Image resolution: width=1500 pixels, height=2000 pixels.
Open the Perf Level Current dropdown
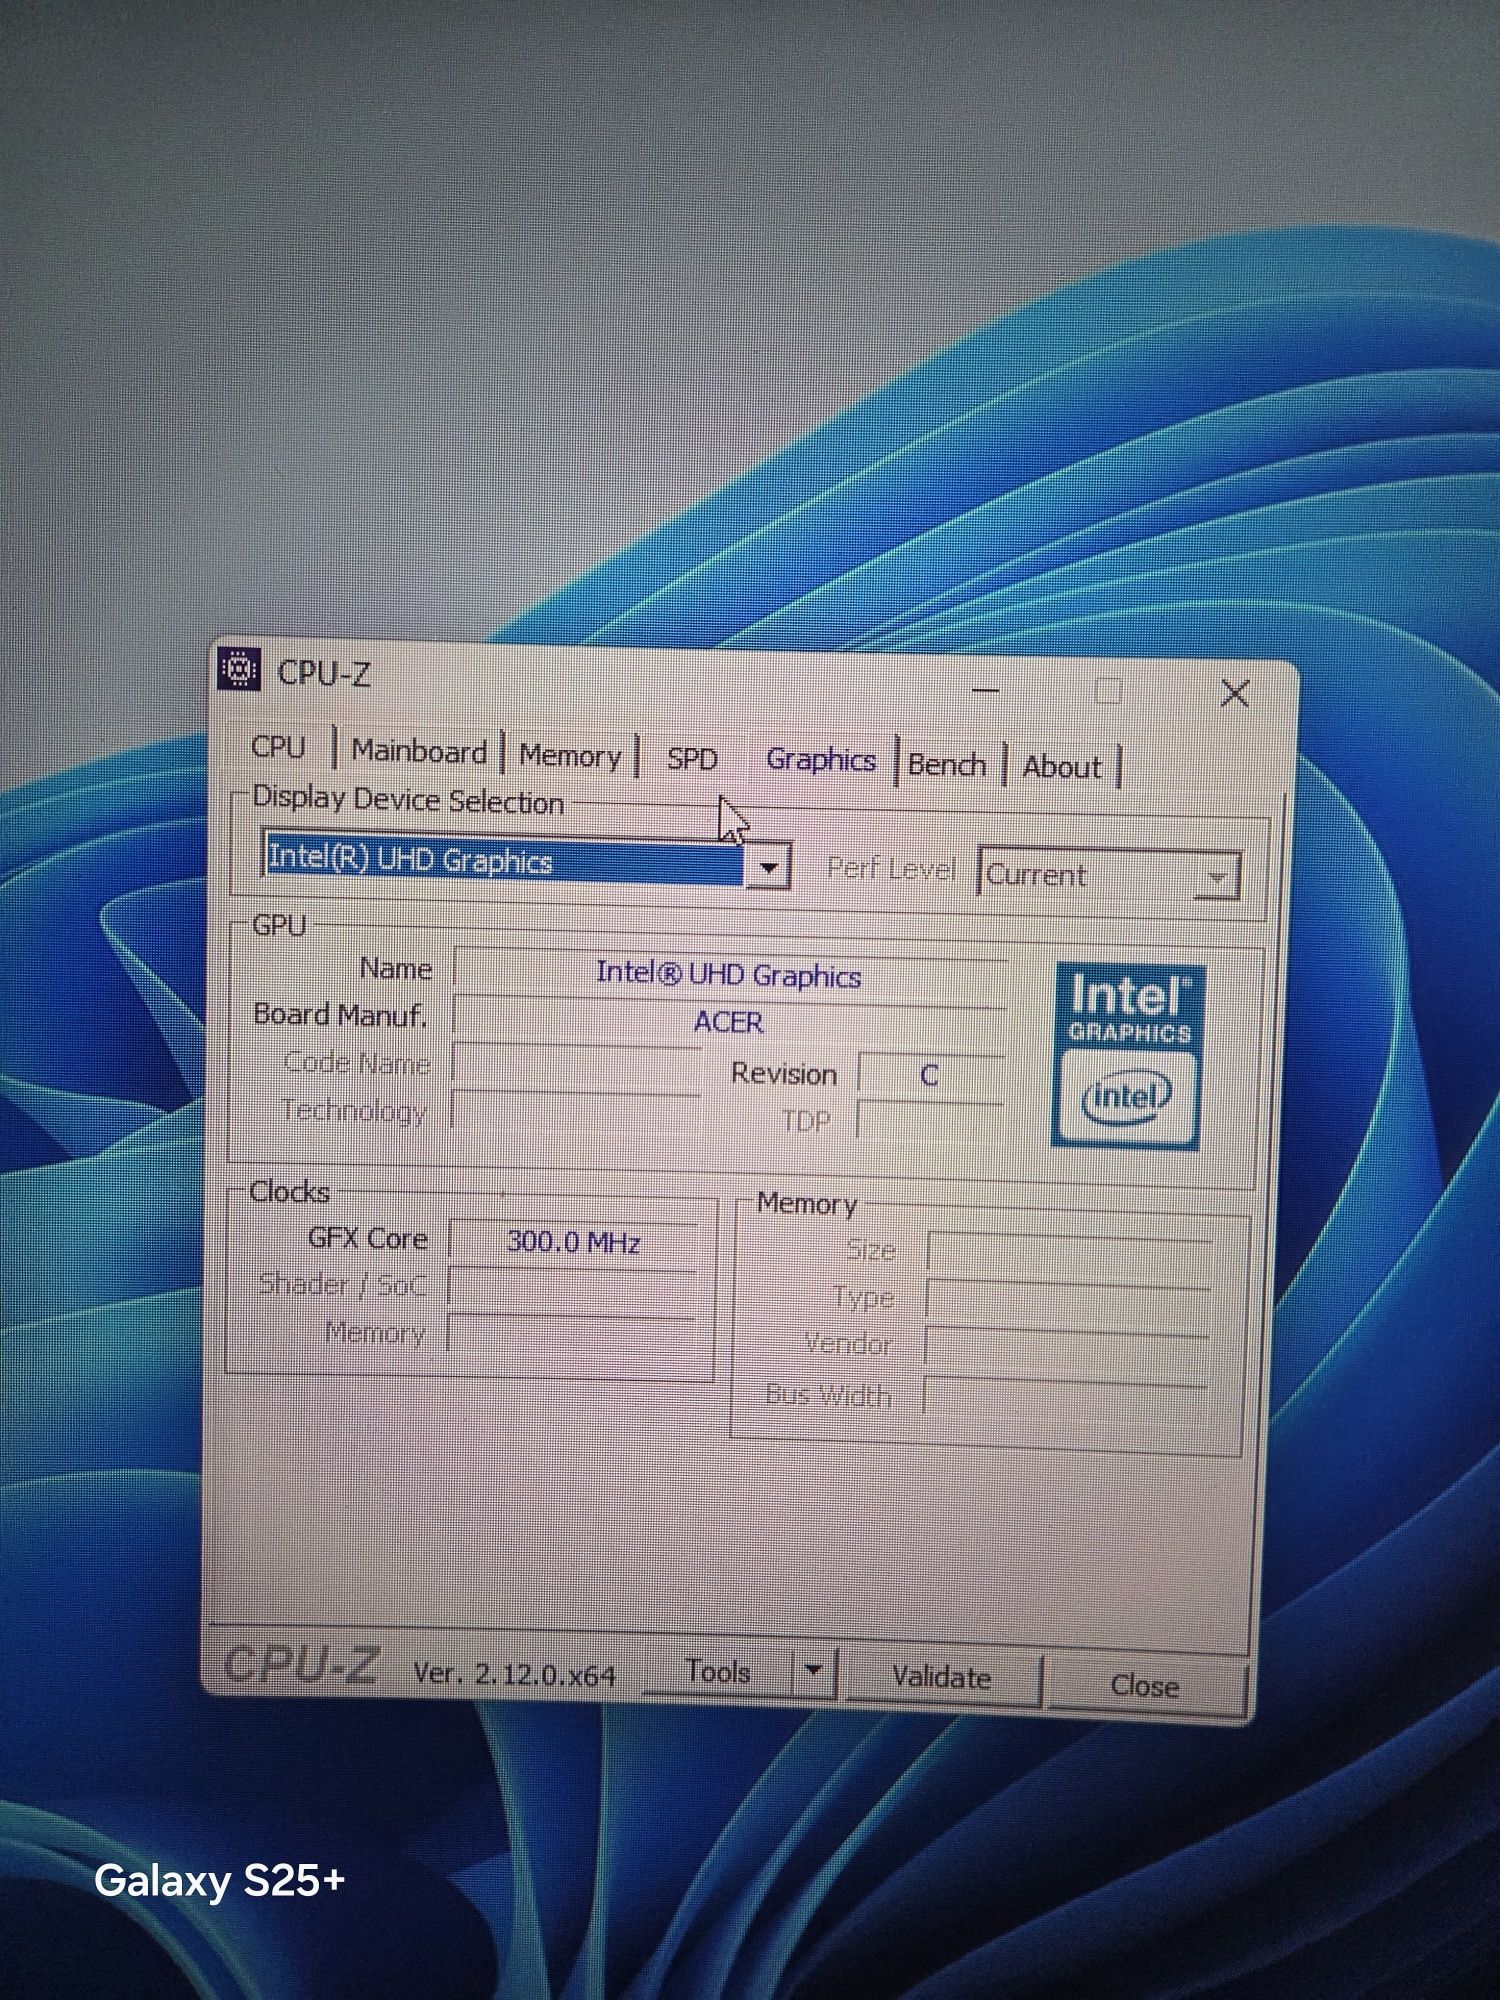[1109, 875]
